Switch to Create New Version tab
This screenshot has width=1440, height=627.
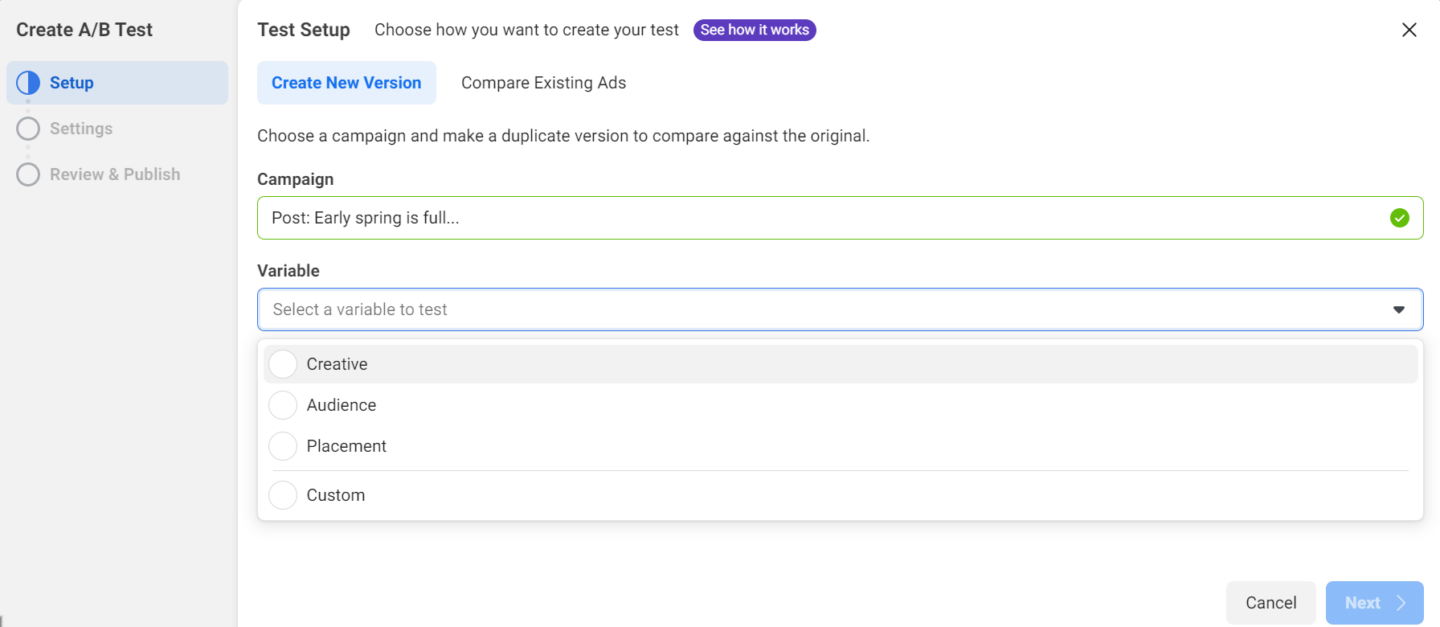tap(346, 83)
